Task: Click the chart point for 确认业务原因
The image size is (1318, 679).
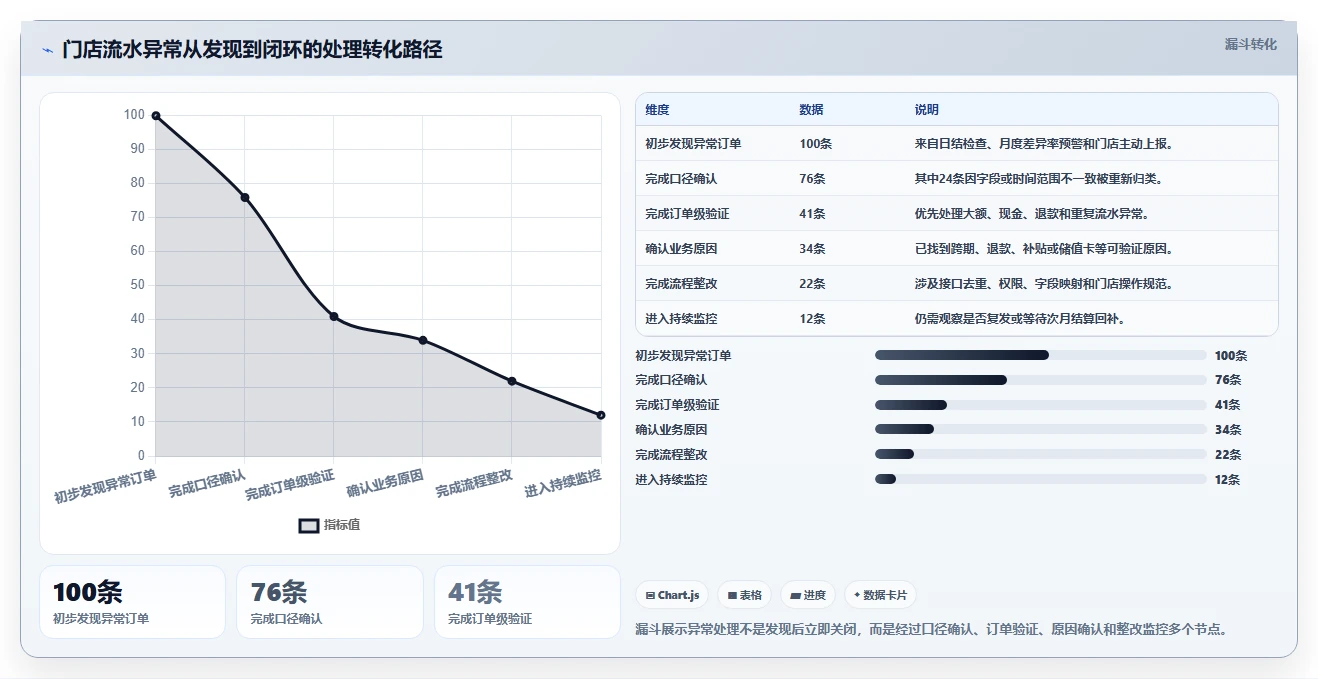Action: (423, 340)
